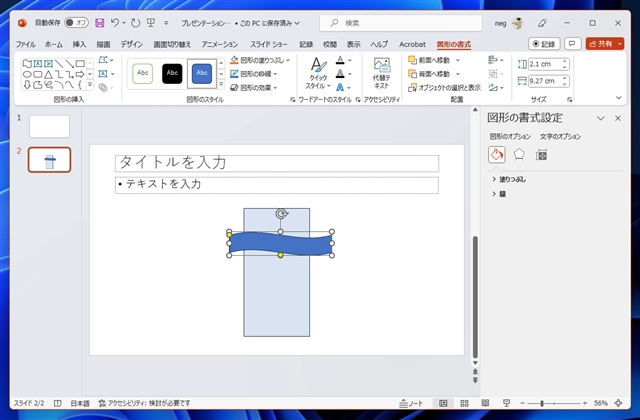Toggle the ノート notes pane
The width and height of the screenshot is (640, 420).
(x=411, y=403)
